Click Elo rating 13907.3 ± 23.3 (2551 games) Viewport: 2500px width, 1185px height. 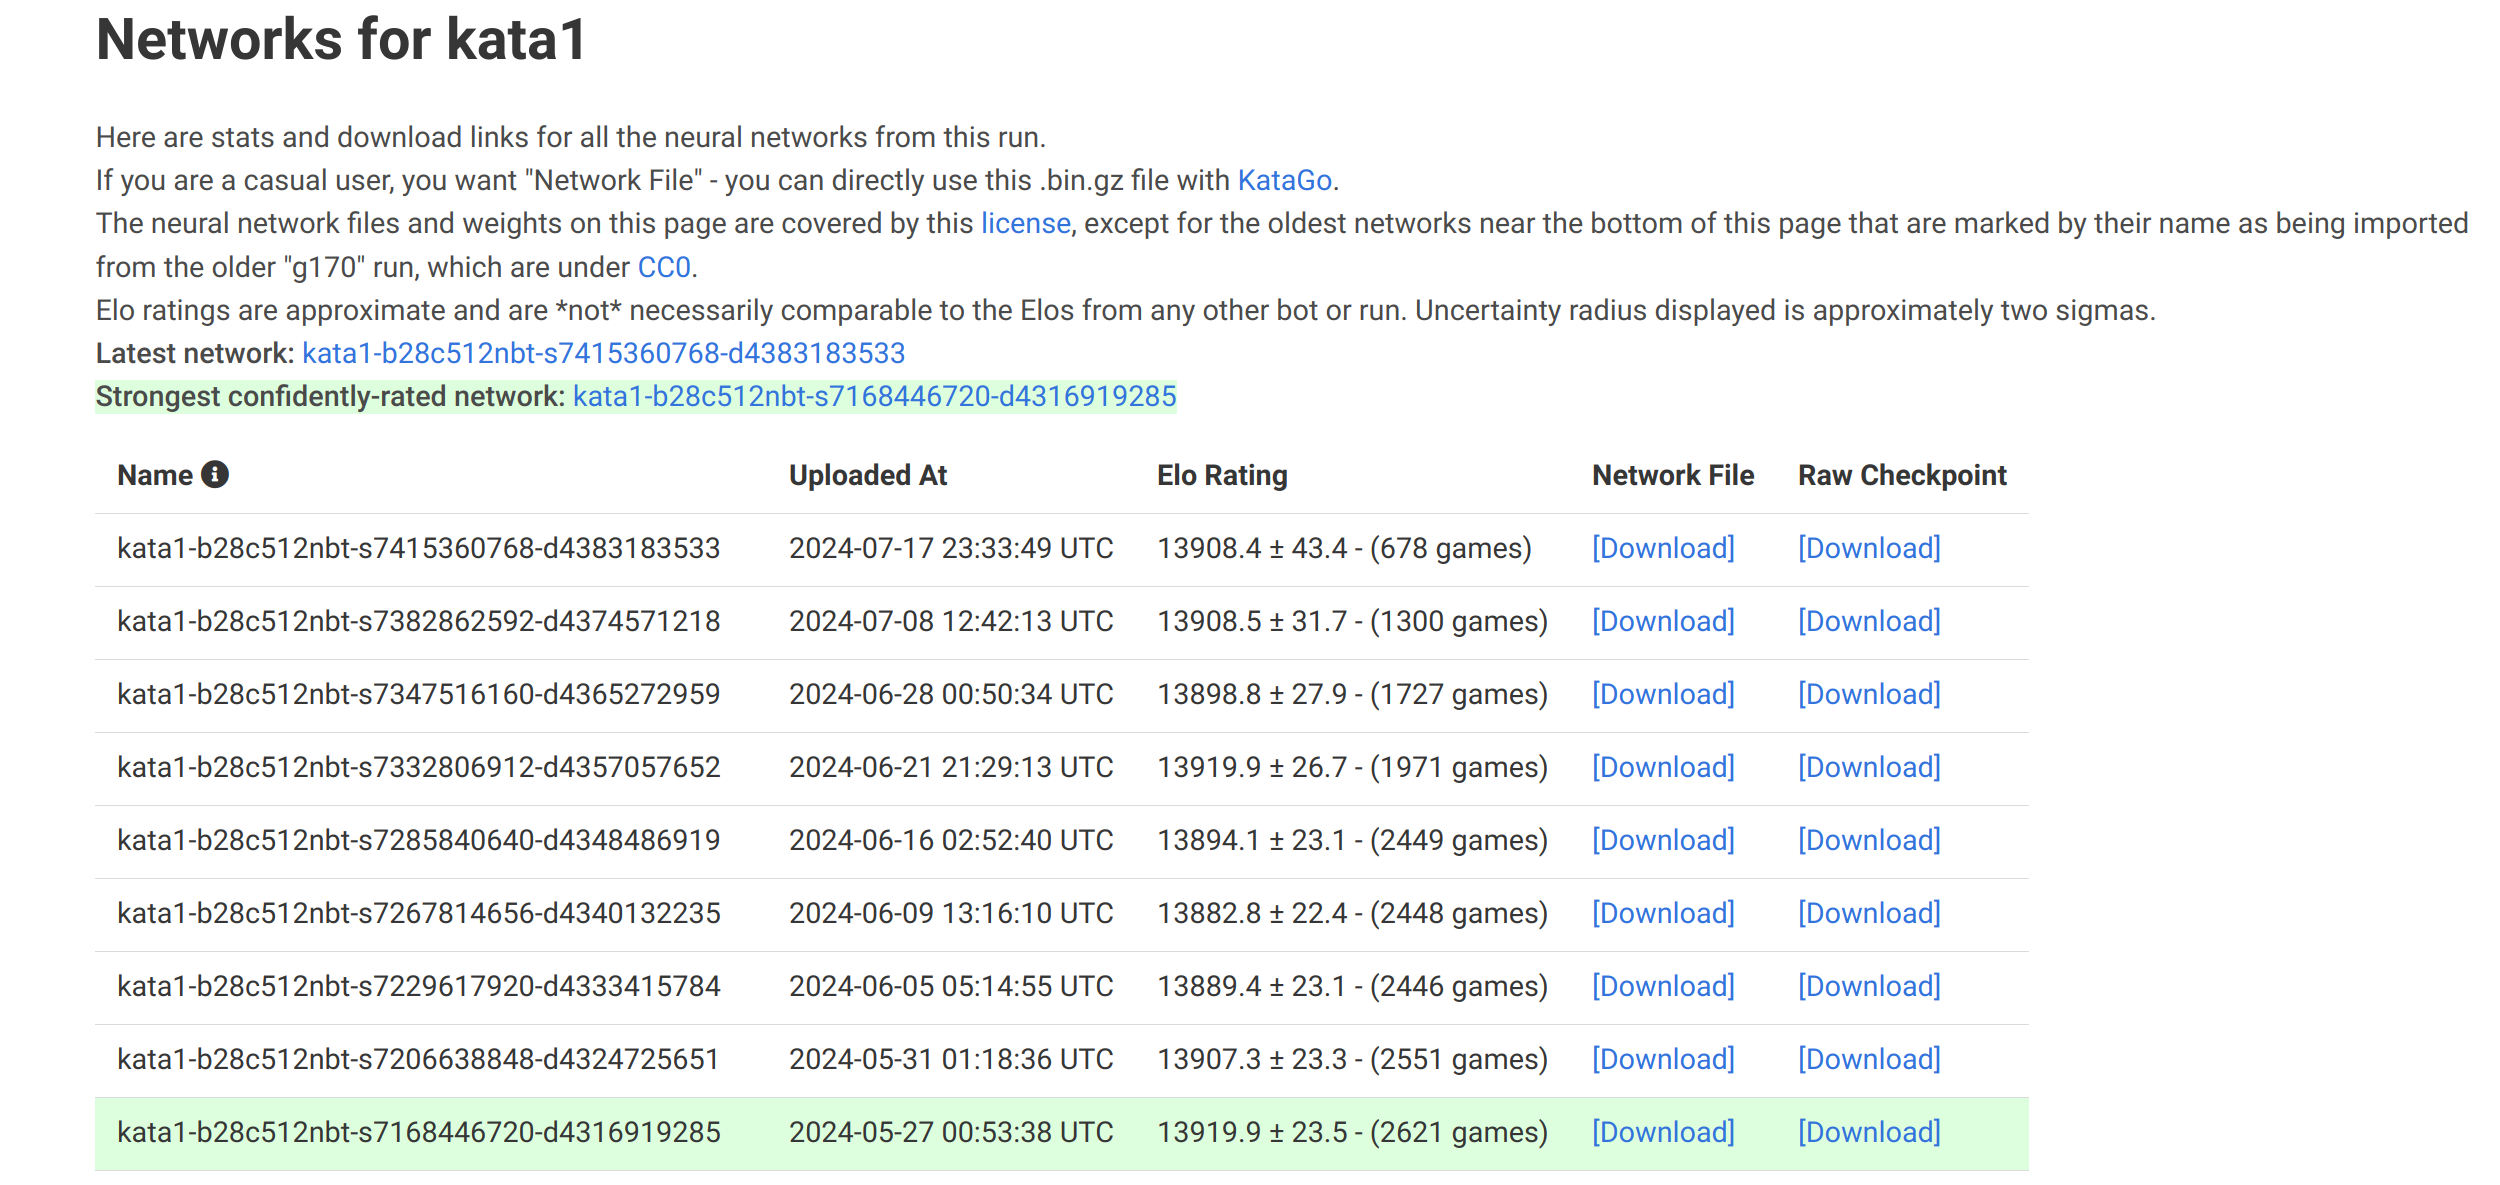pos(1352,1059)
